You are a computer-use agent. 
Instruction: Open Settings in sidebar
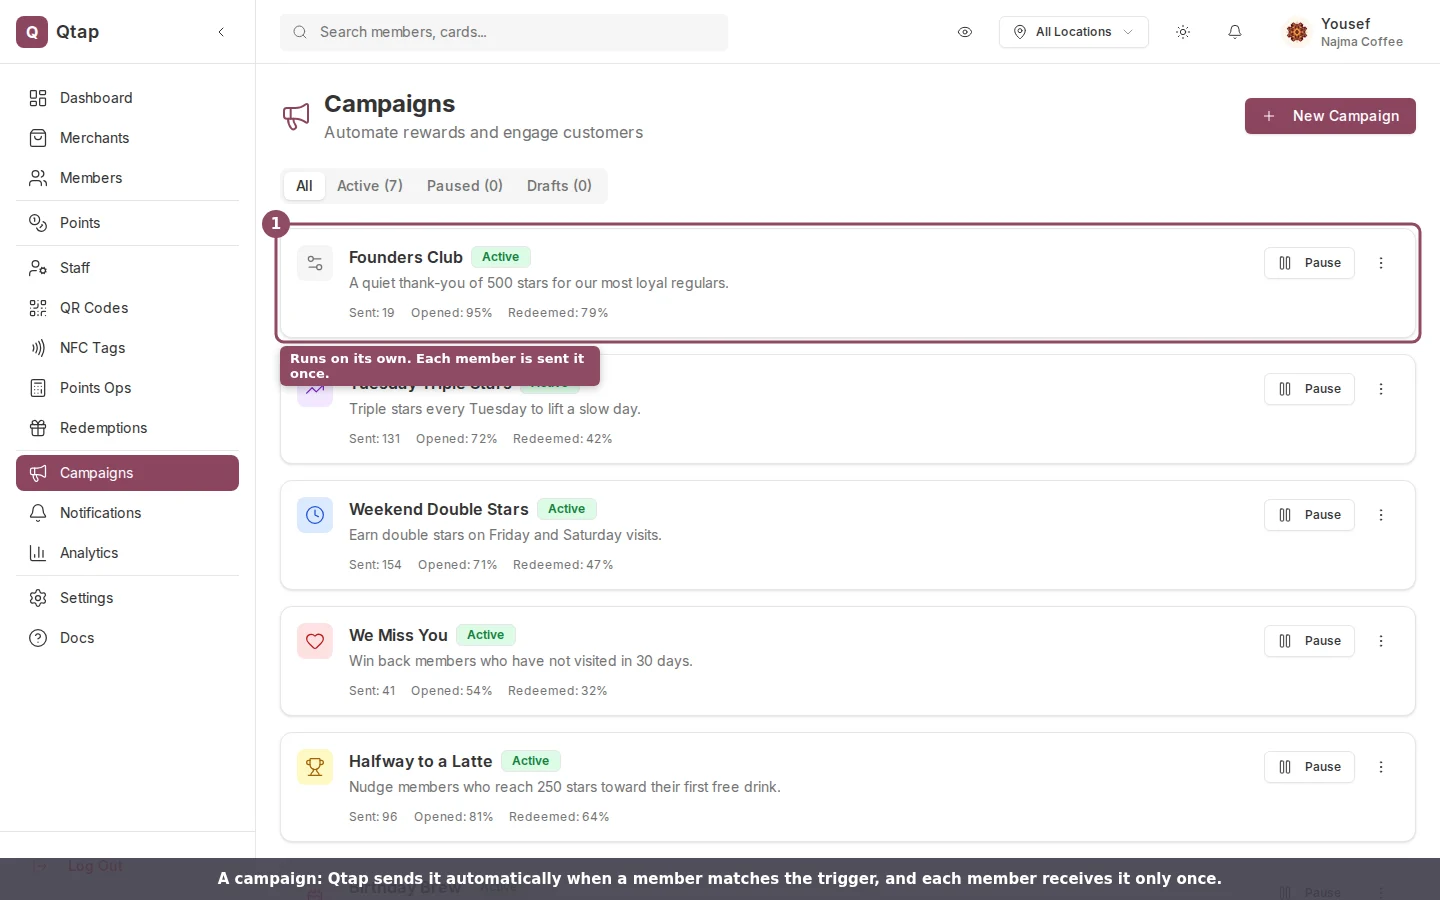pos(127,598)
